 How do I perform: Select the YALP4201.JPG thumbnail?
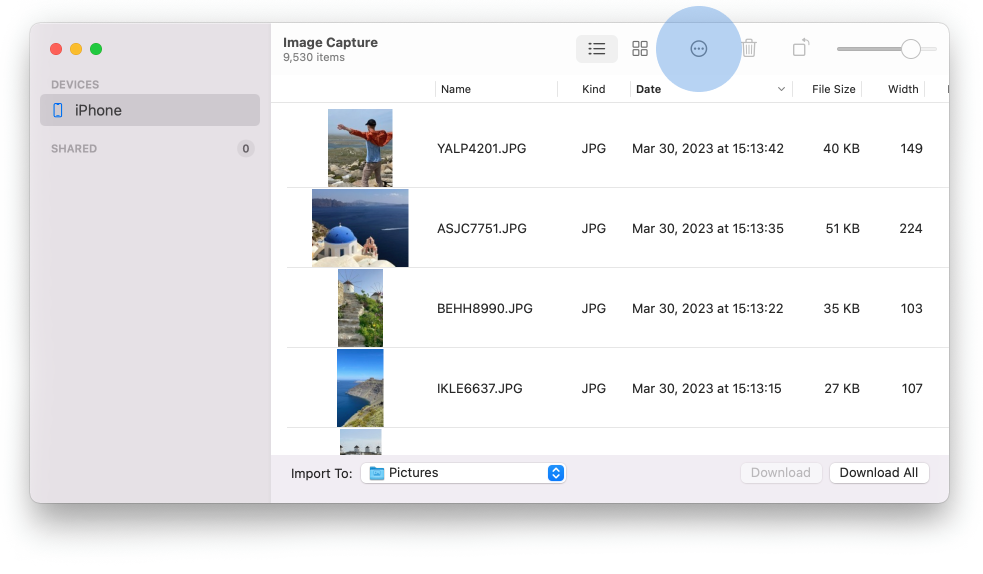[360, 148]
